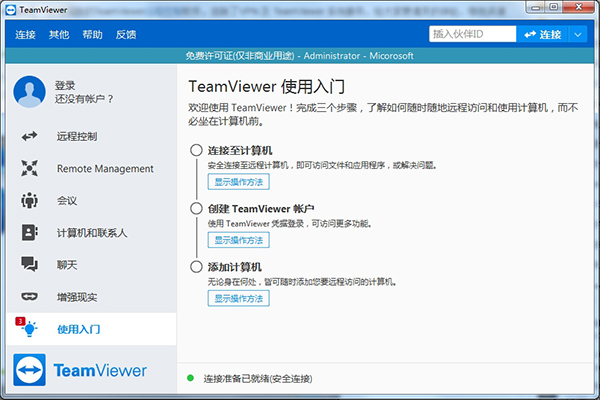Click the 还没有帐户? link
600x400 pixels.
(84, 99)
